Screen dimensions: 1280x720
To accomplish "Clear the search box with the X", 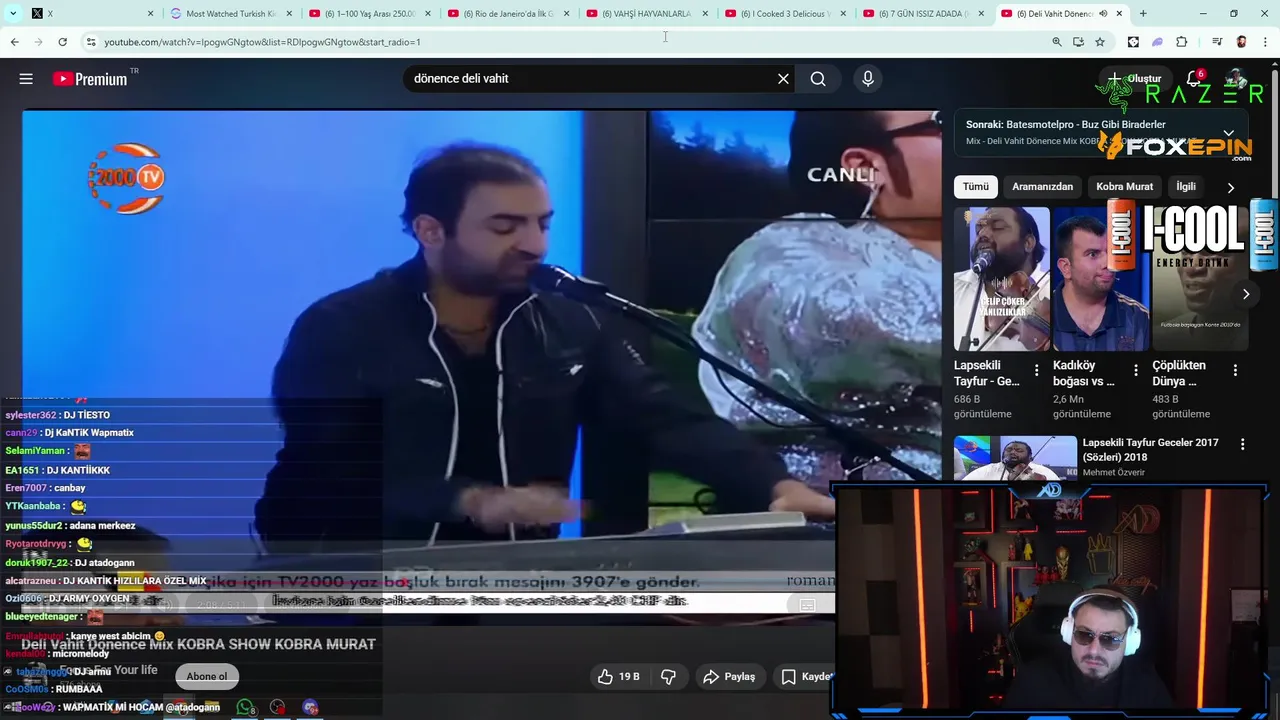I will [783, 79].
